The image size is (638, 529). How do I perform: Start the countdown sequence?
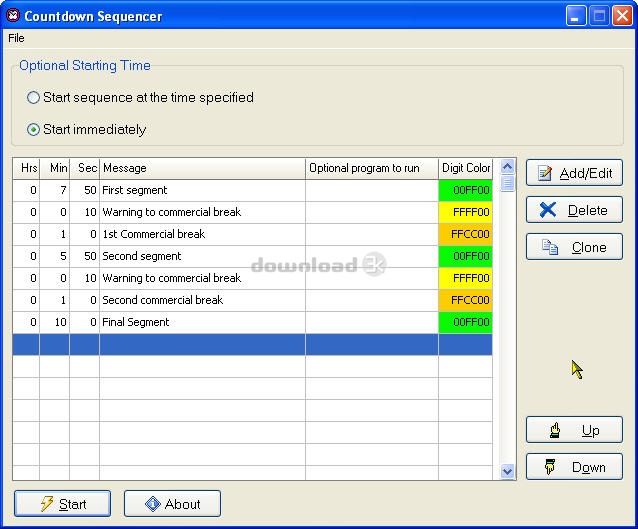click(62, 504)
